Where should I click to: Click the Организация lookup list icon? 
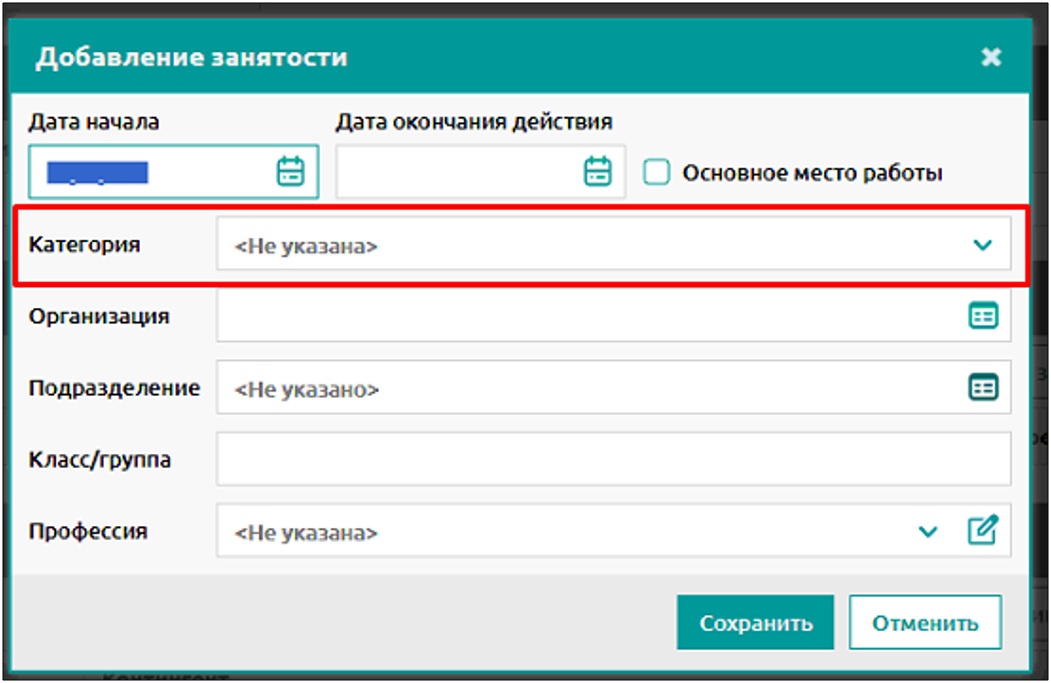coord(983,316)
